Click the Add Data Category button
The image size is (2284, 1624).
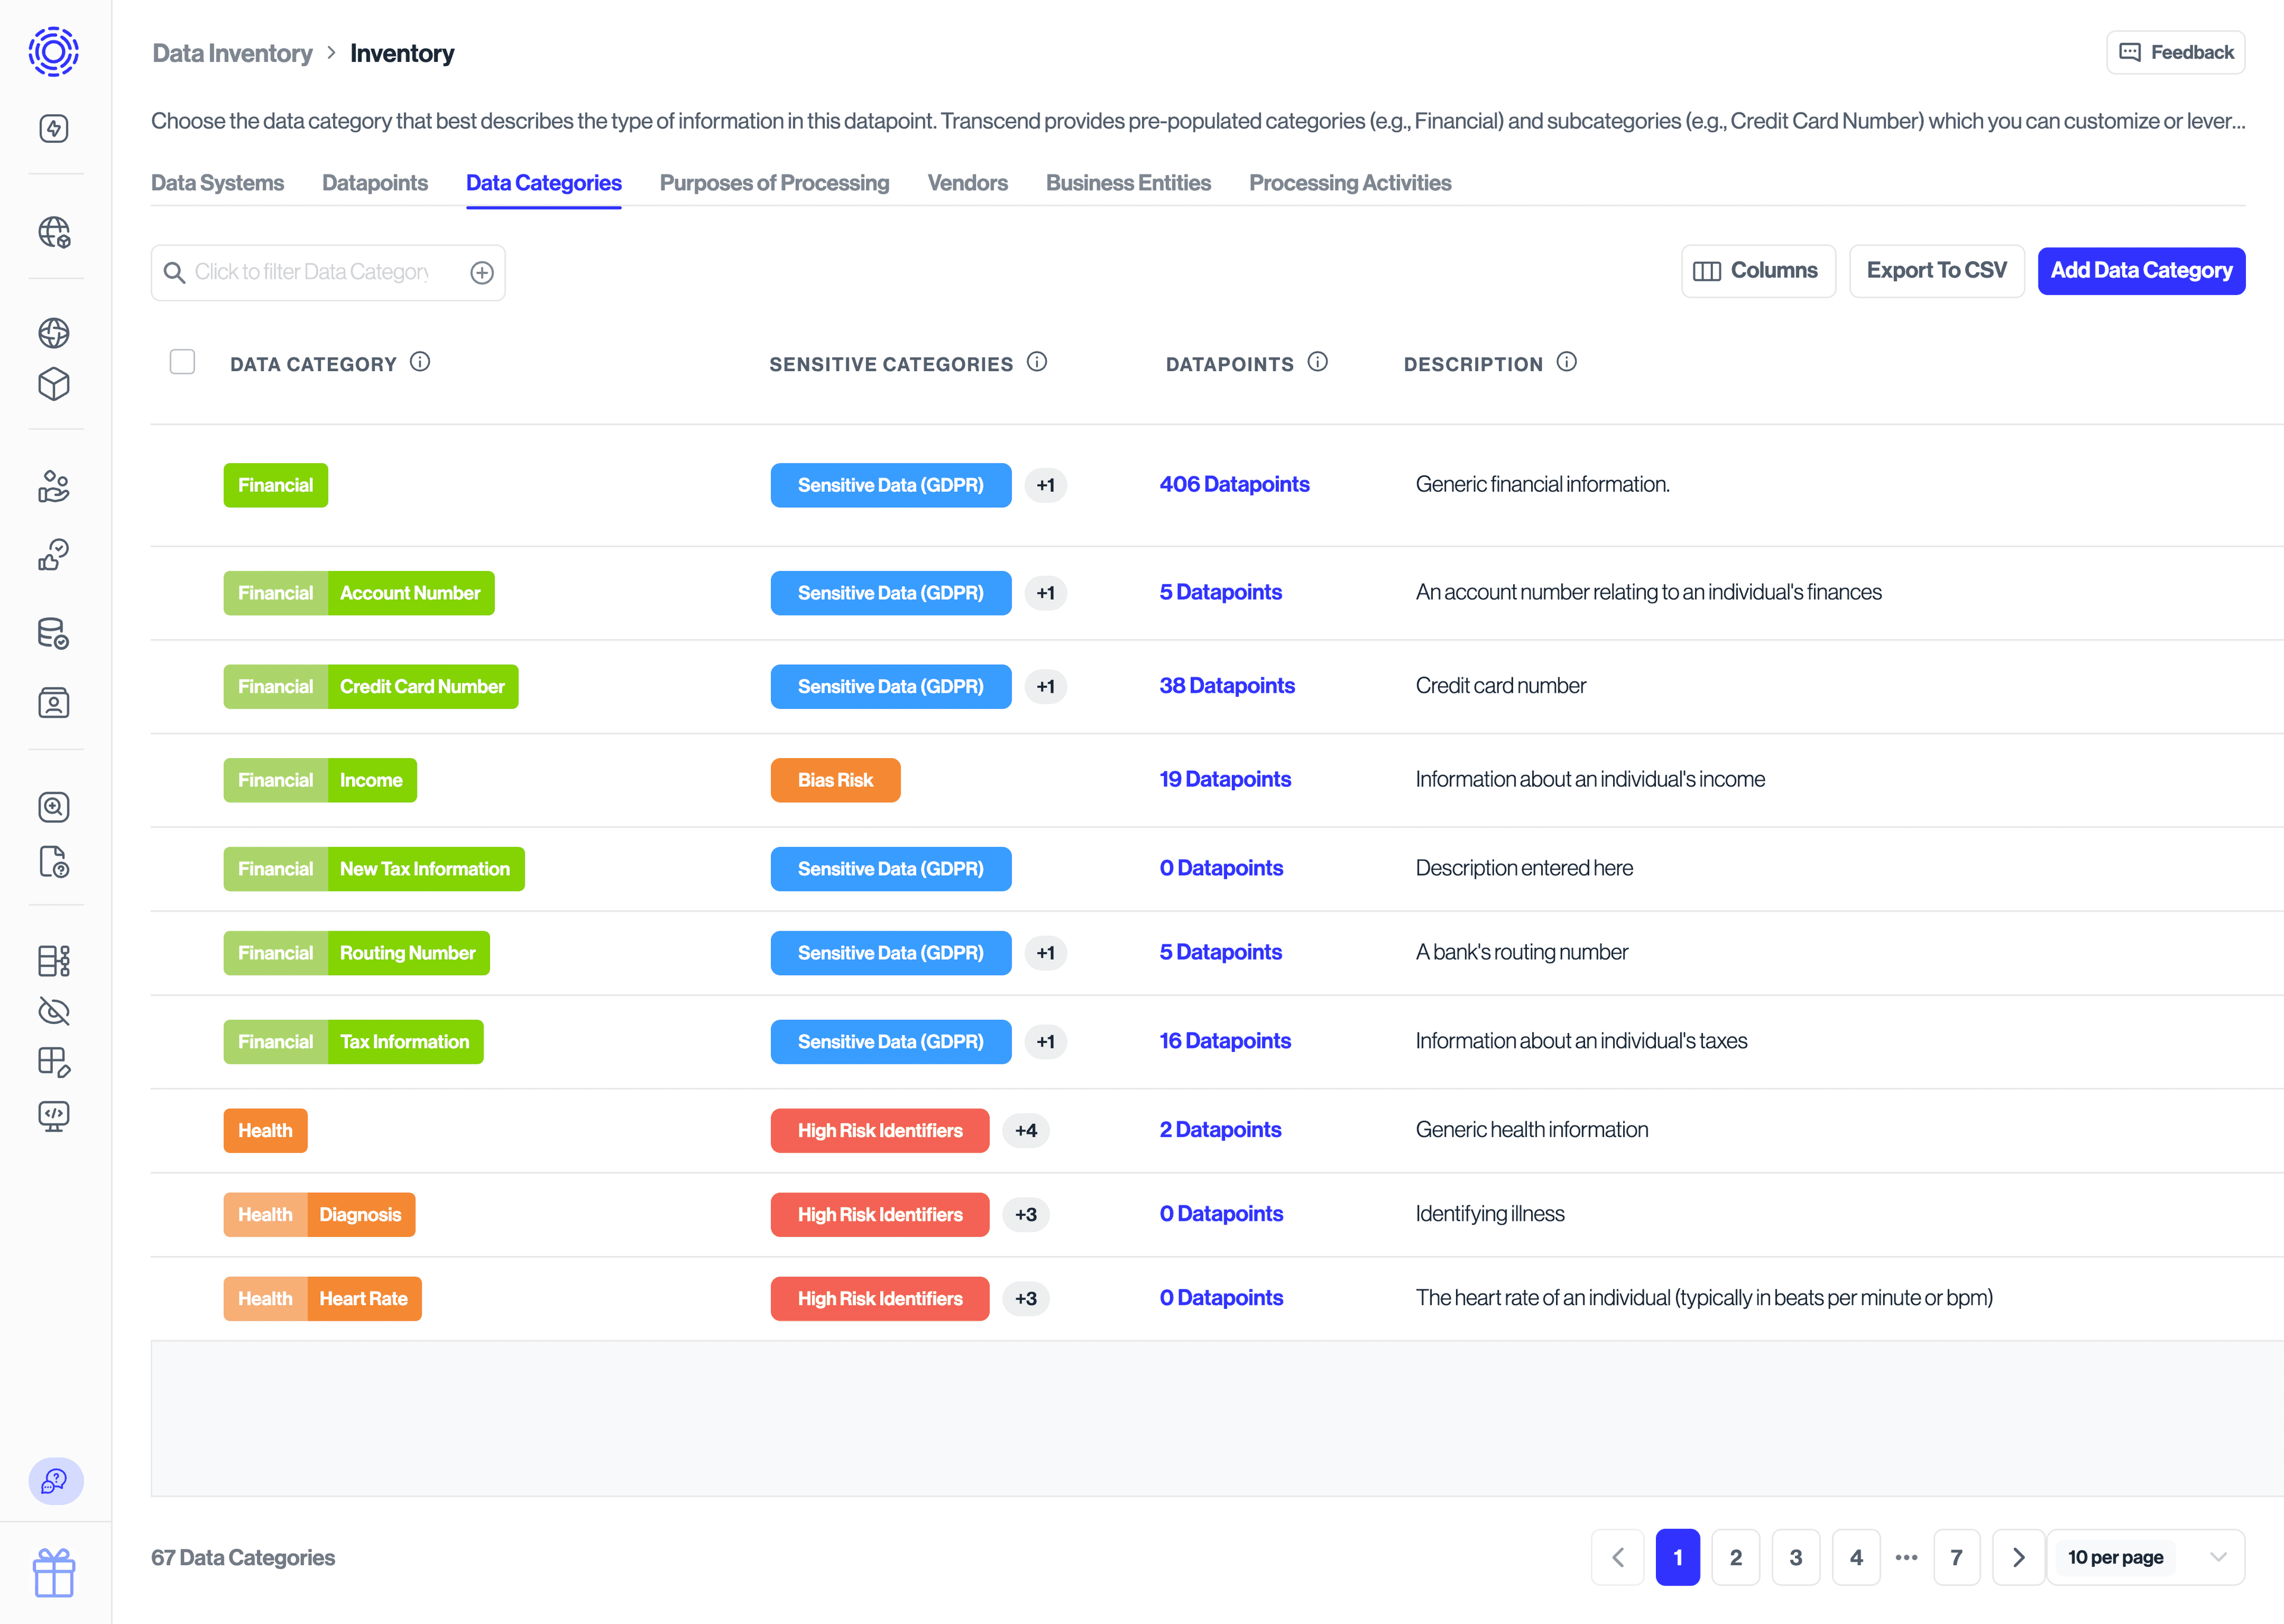tap(2142, 270)
